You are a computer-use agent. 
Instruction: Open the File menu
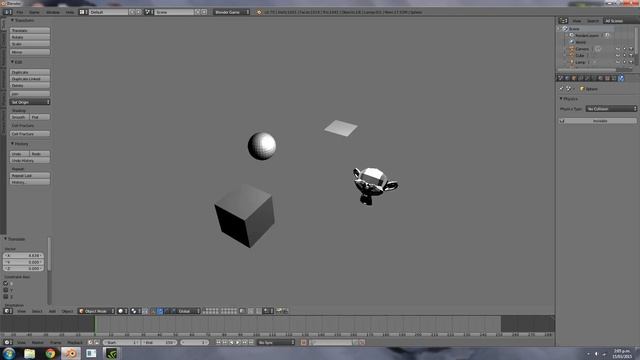tap(20, 12)
